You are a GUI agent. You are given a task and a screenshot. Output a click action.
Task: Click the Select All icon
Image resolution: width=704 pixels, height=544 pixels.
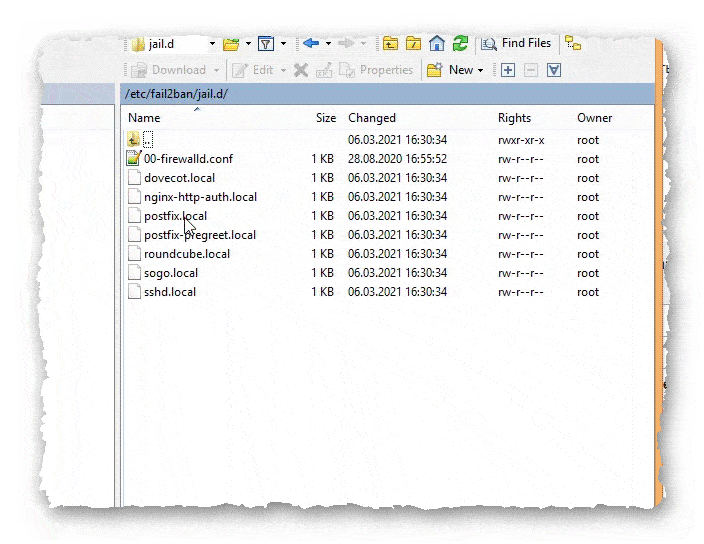(554, 70)
